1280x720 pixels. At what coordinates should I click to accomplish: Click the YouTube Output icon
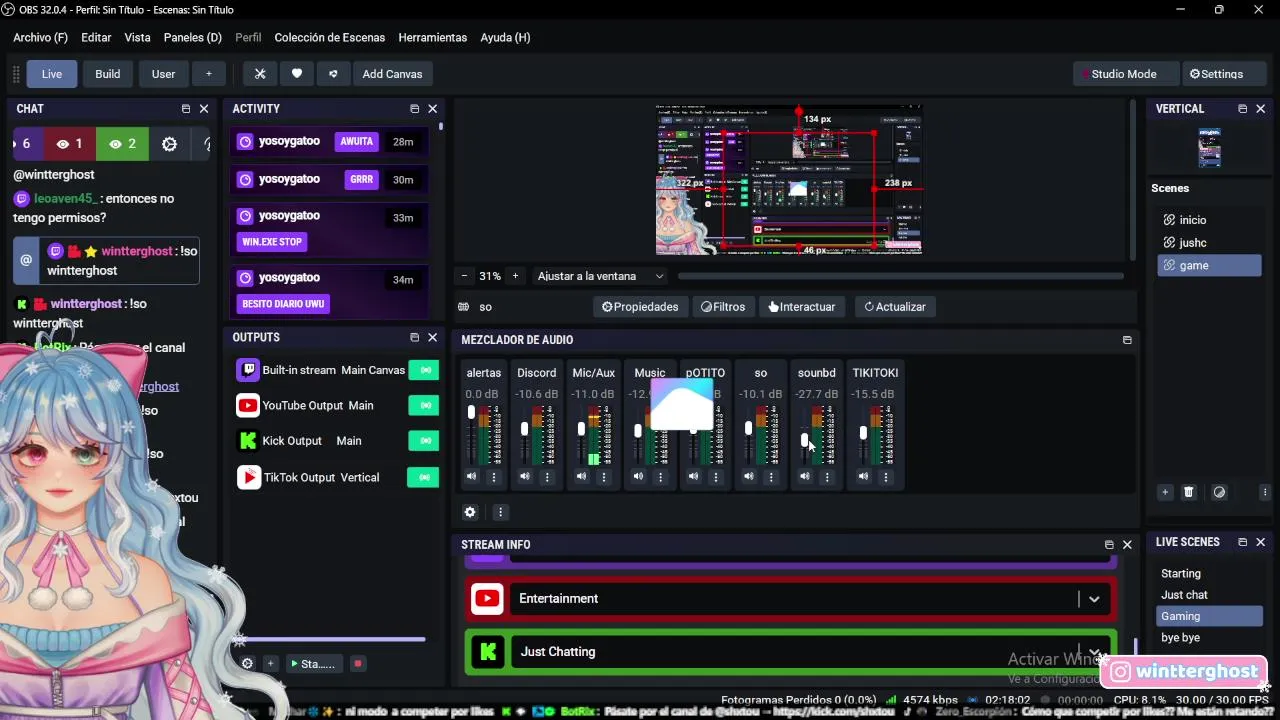tap(247, 405)
